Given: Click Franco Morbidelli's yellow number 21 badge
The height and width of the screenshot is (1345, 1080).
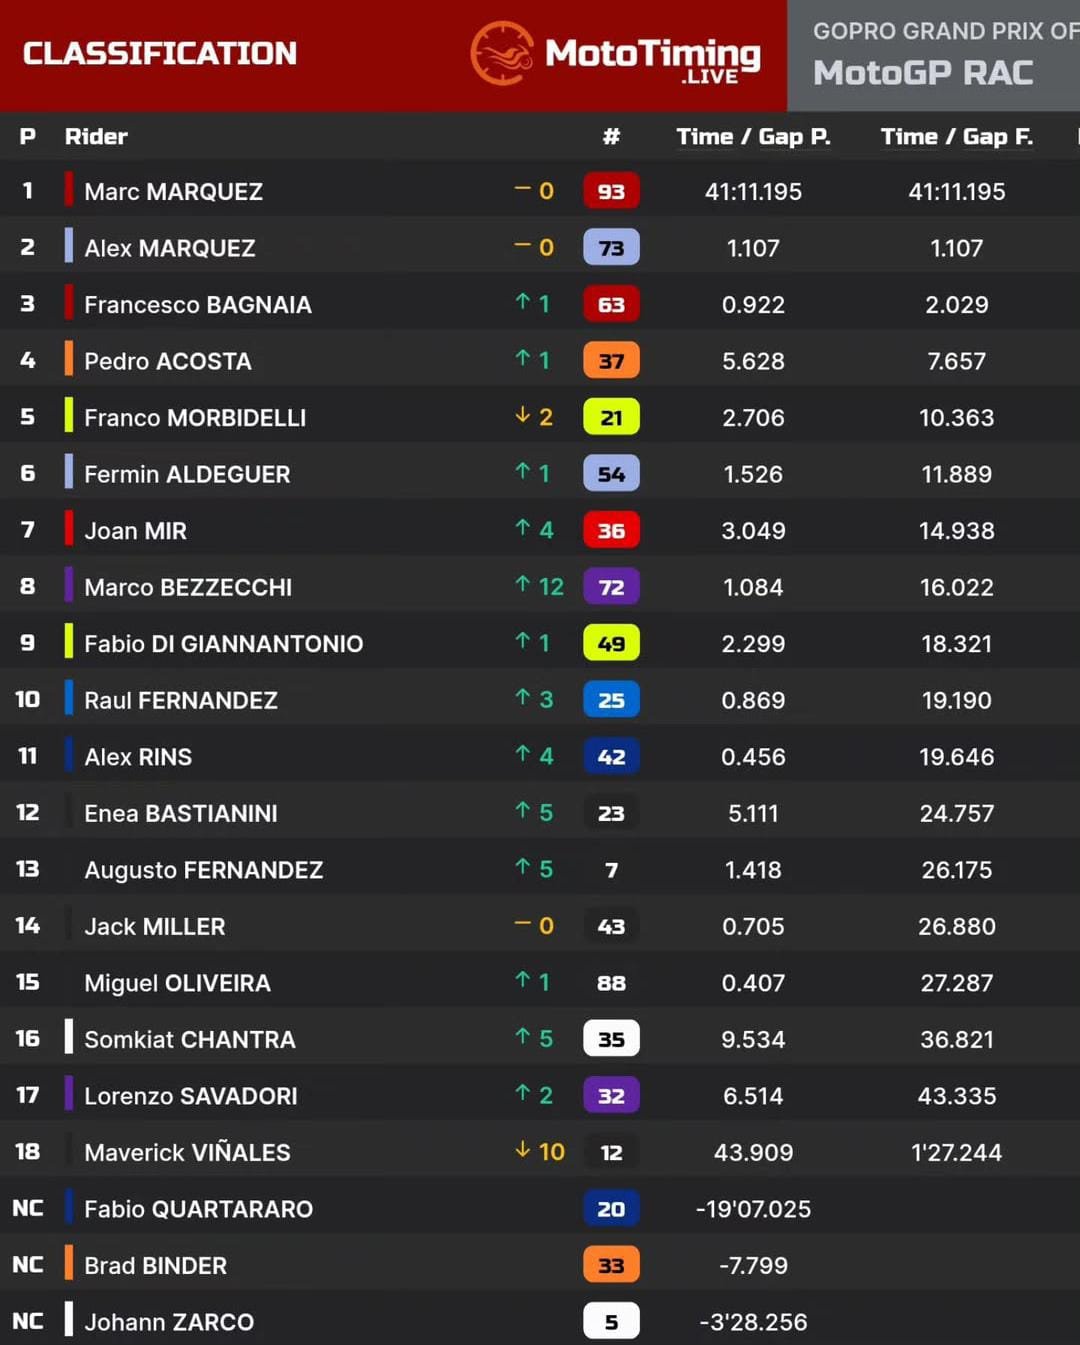Looking at the screenshot, I should tap(611, 417).
